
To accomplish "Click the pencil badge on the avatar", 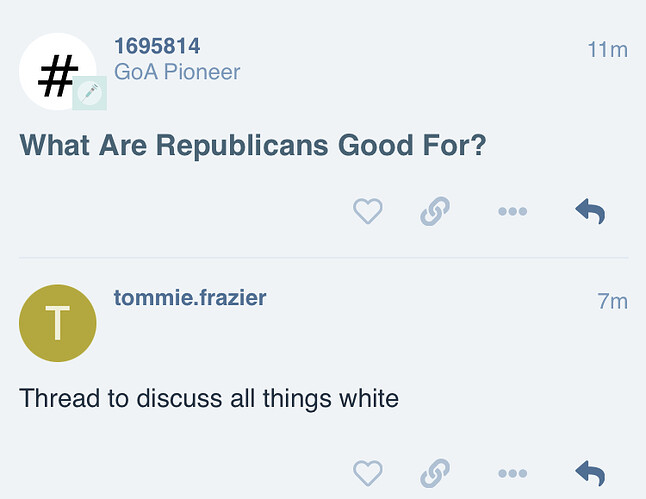I will tap(90, 93).
